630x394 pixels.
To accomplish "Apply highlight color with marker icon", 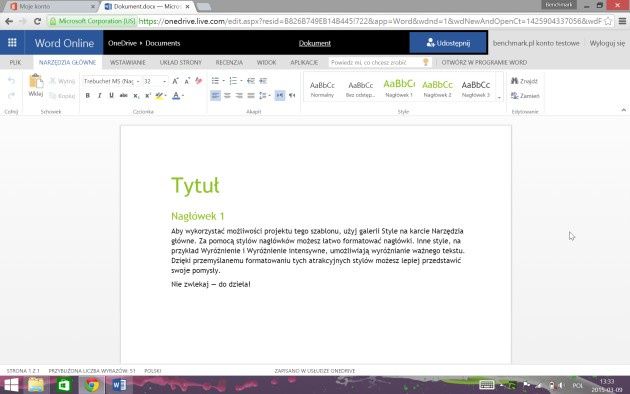I will (159, 96).
